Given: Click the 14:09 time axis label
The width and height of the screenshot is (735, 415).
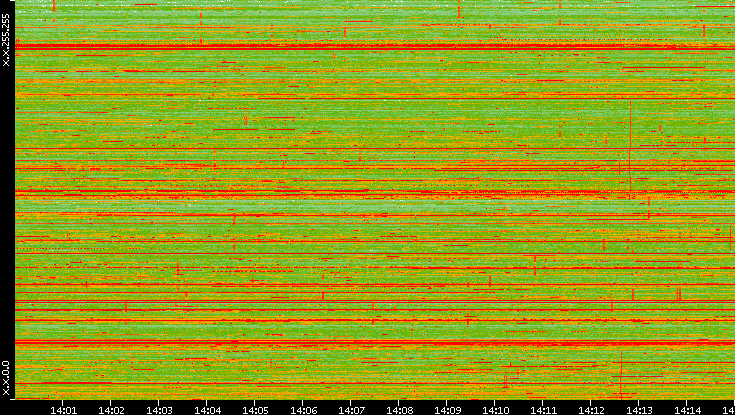Looking at the screenshot, I should click(x=447, y=410).
